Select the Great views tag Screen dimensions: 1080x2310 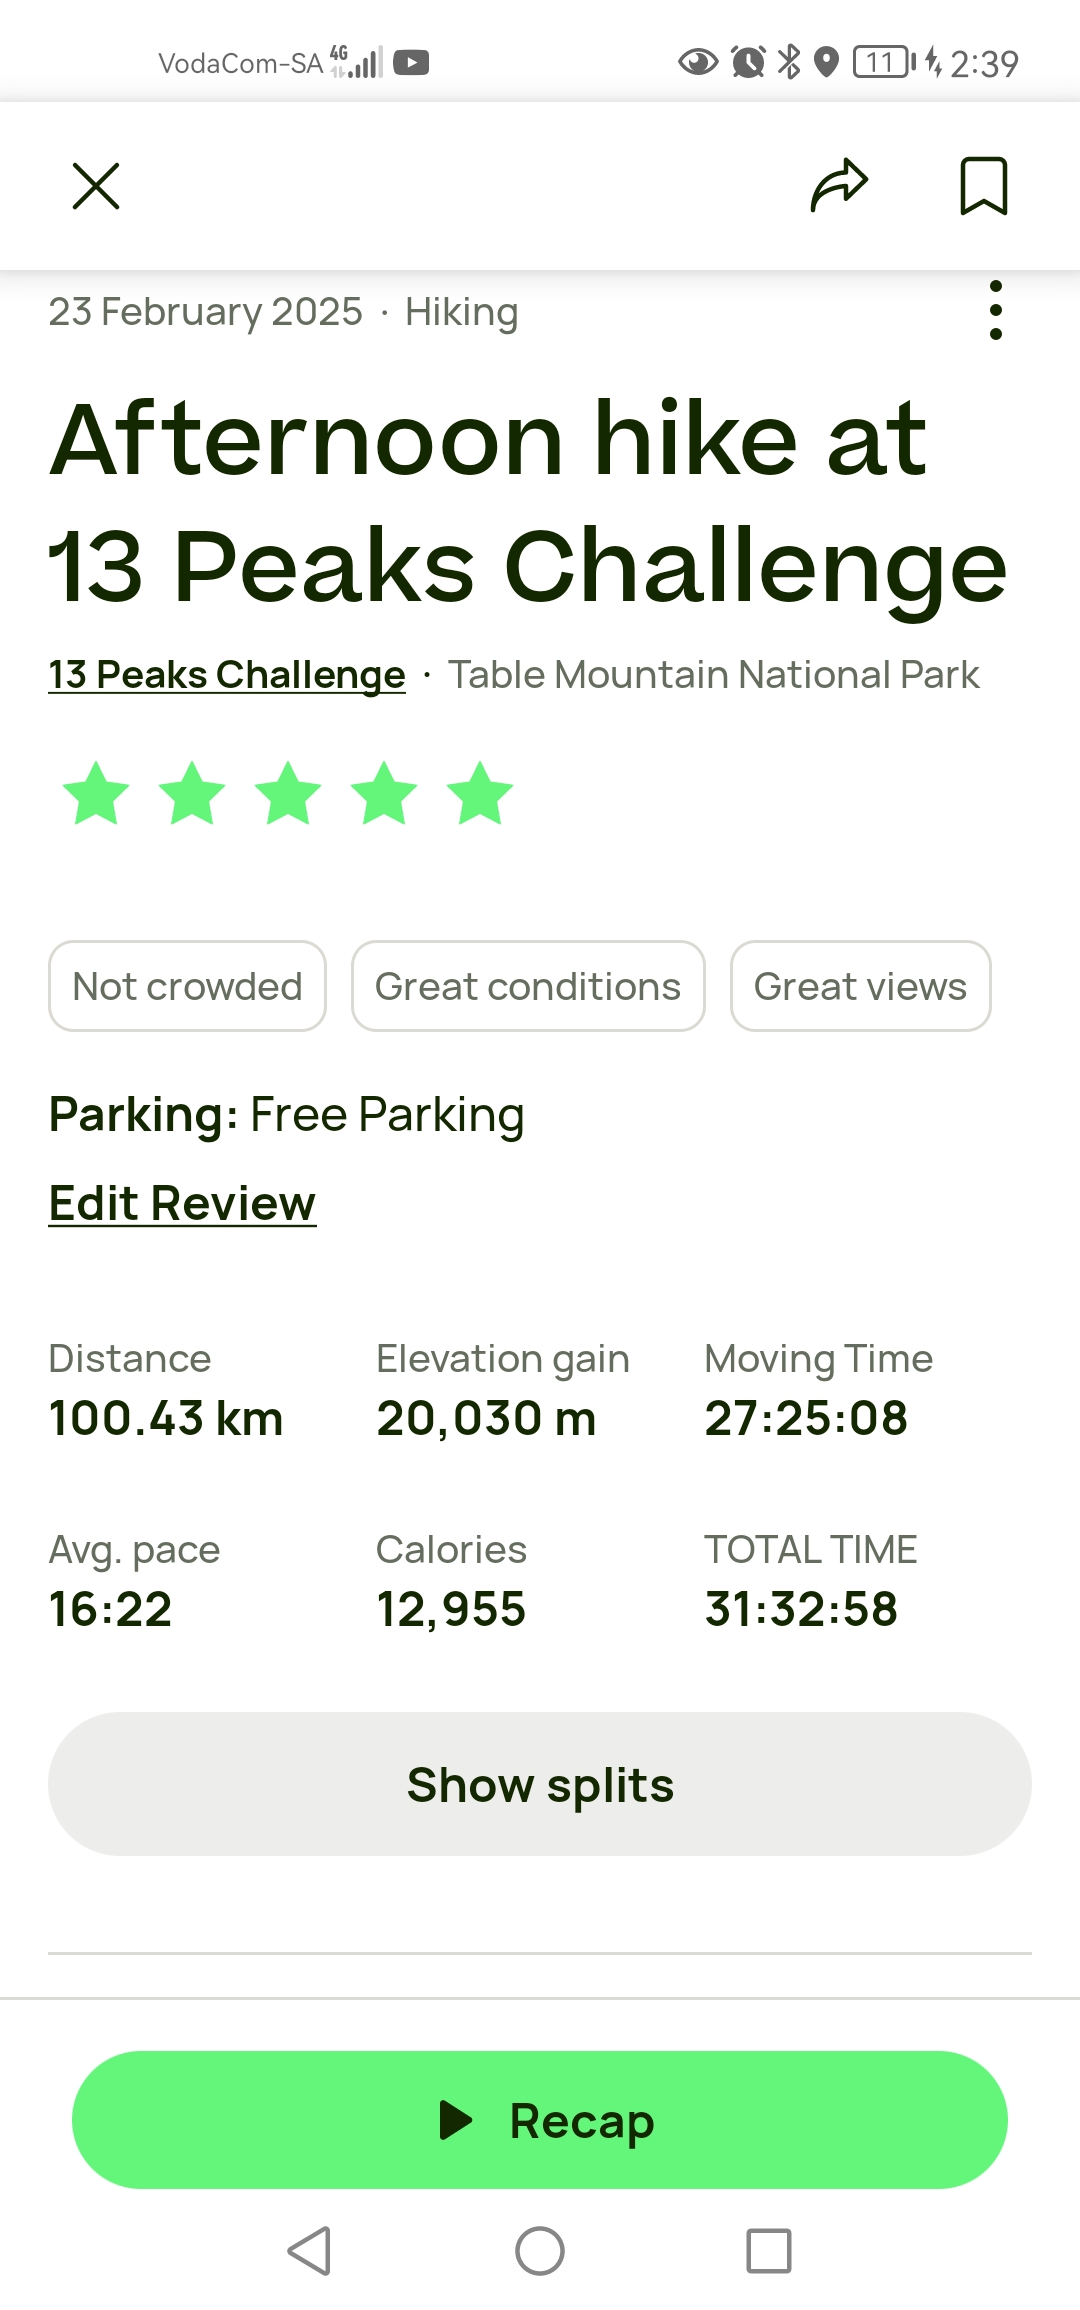860,986
